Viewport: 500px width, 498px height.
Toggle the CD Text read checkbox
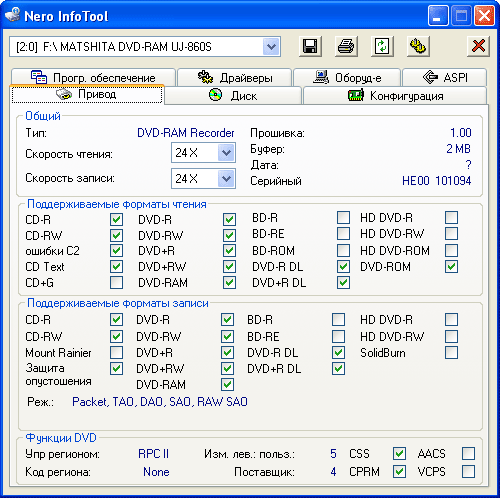[116, 267]
